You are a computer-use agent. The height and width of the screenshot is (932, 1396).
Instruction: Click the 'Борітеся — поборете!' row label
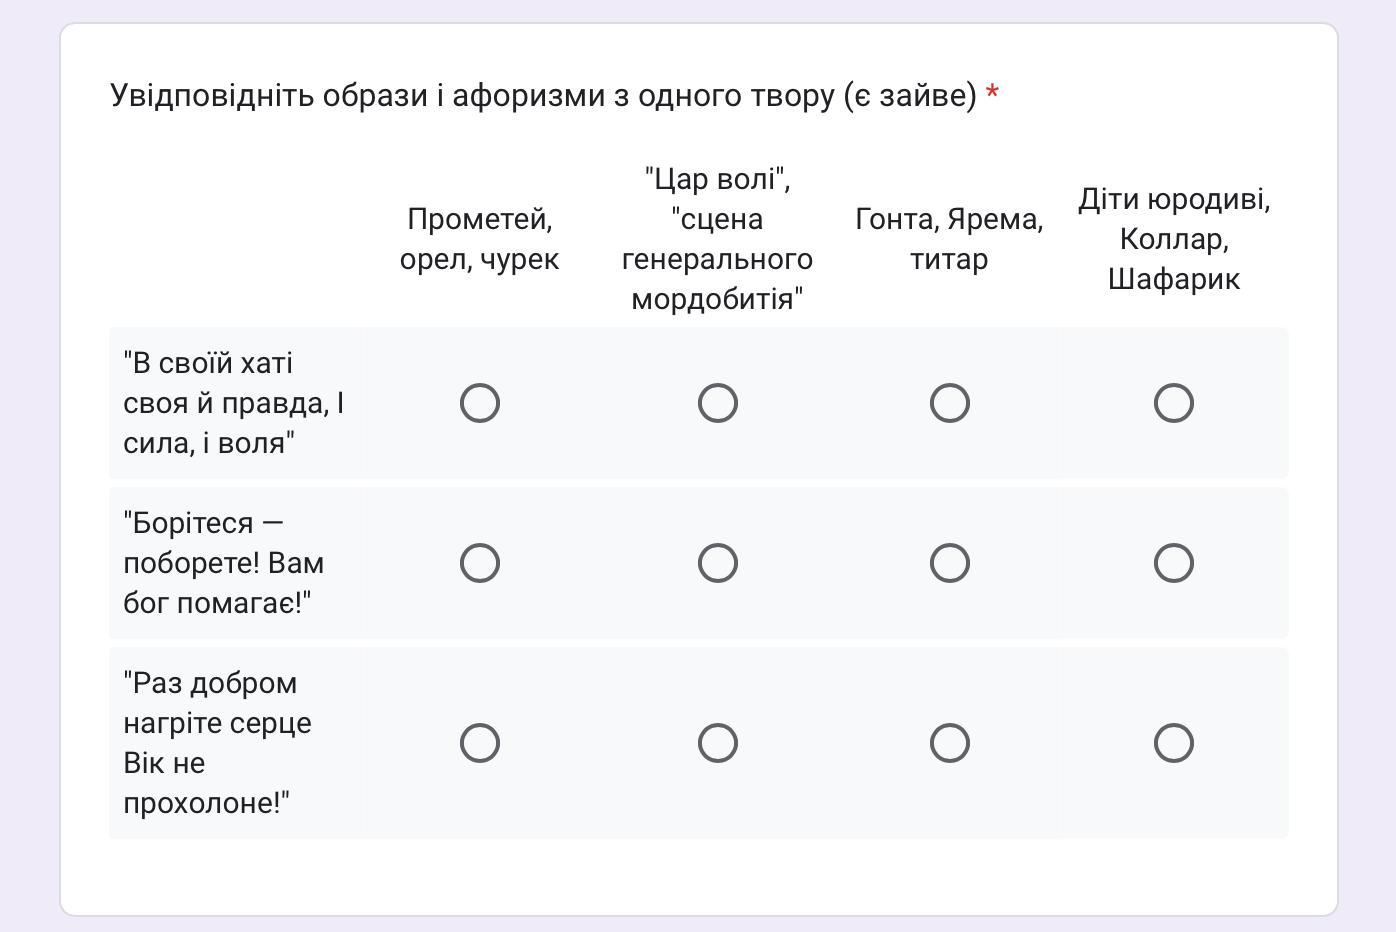pos(224,563)
